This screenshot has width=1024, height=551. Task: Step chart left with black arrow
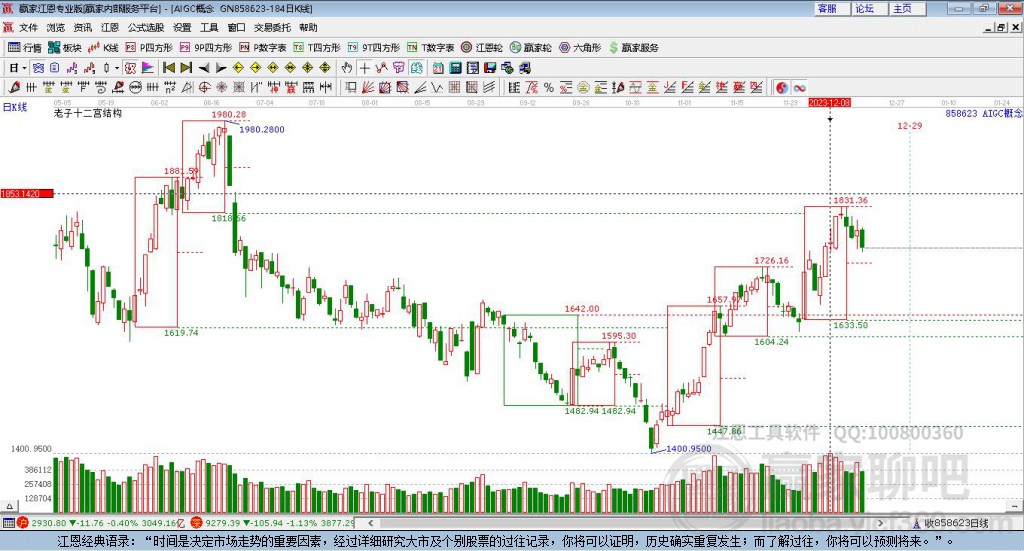pyautogui.click(x=204, y=68)
